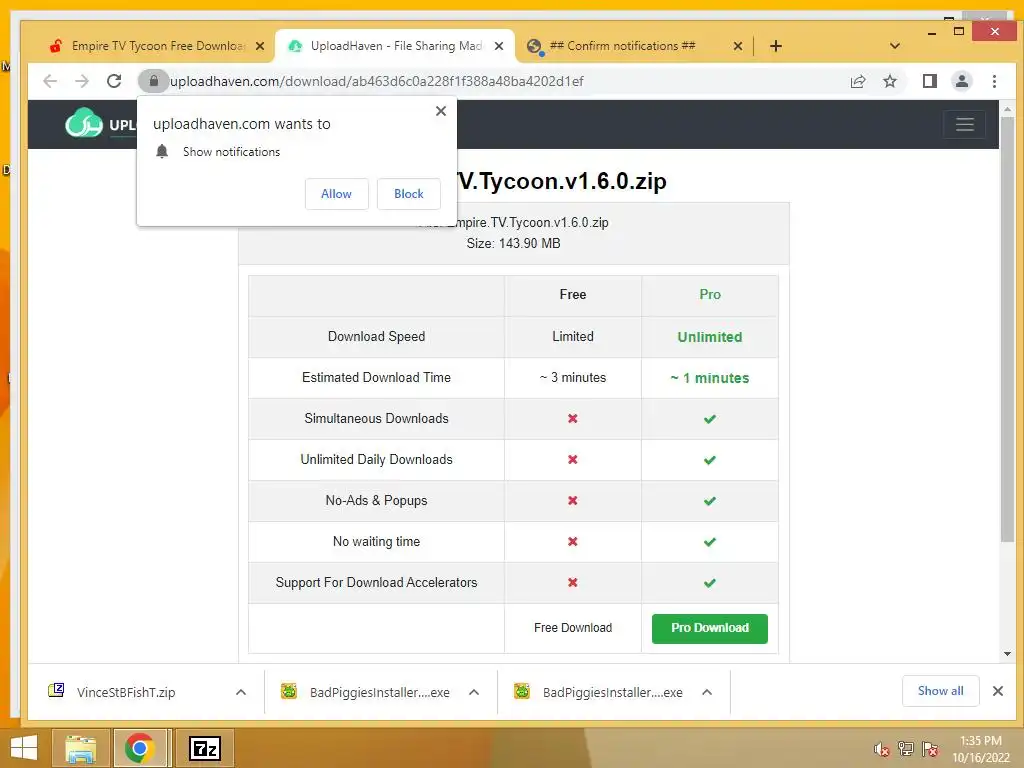Click the scrollbar up arrow
The width and height of the screenshot is (1024, 768).
pos(1007,110)
